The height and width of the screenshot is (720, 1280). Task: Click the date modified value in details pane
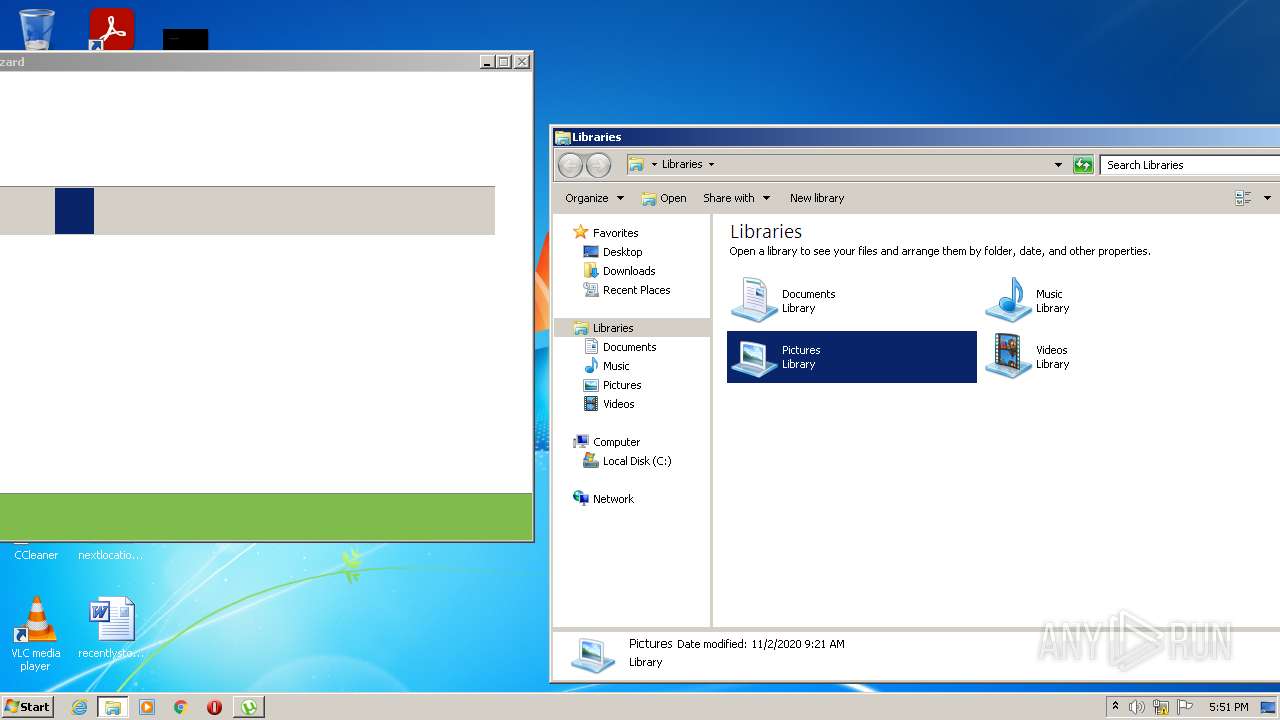(799, 644)
